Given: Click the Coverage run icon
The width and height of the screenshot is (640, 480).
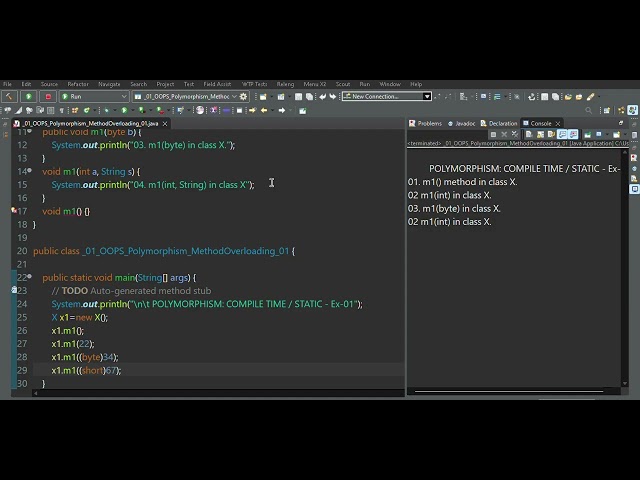Looking at the screenshot, I should click(x=142, y=110).
